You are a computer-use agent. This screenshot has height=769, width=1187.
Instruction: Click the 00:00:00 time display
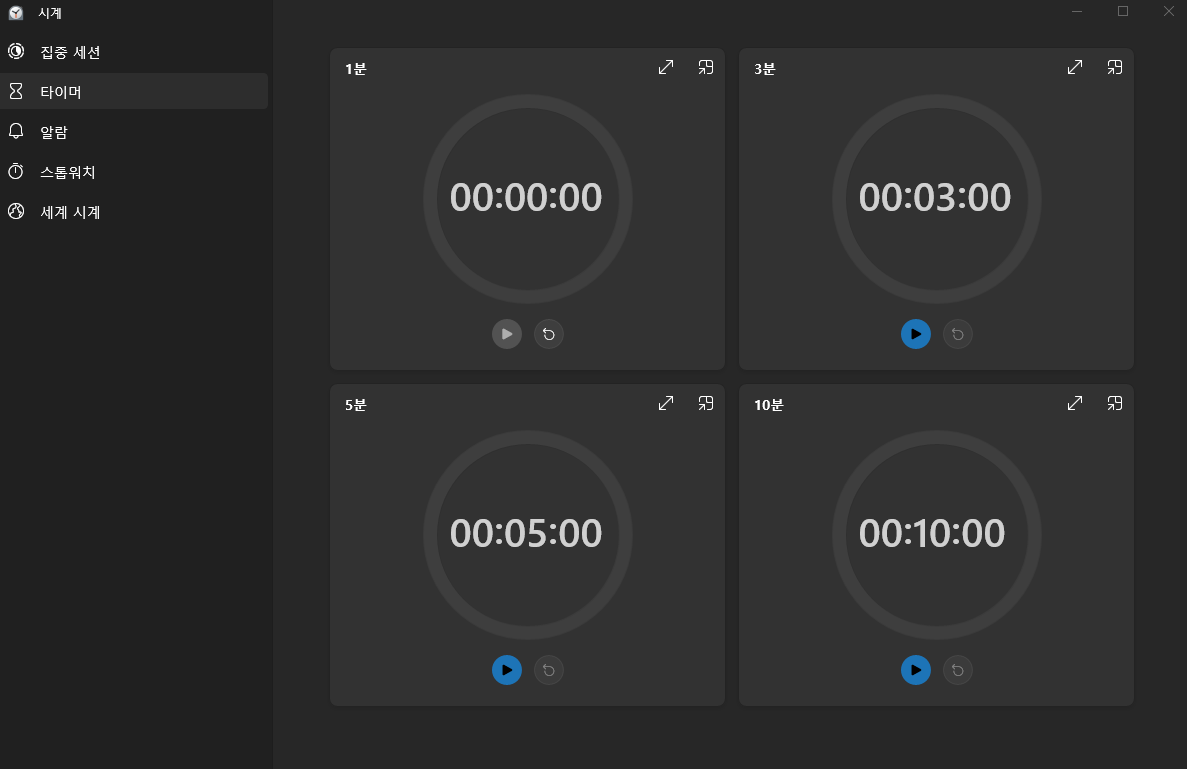(x=526, y=198)
